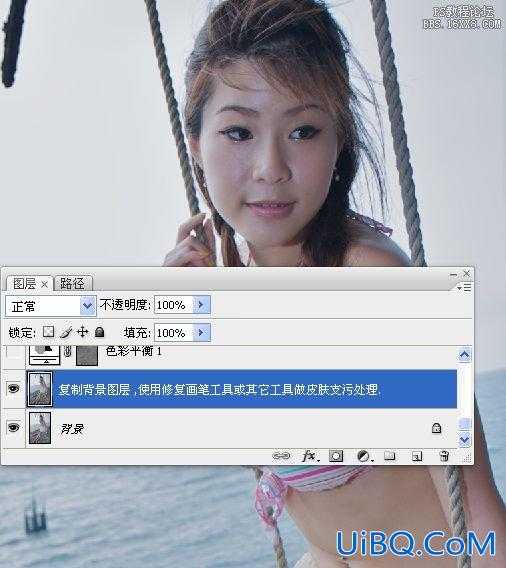This screenshot has height=568, width=506.
Task: Select the 色彩平衡 1 layer name
Action: [134, 351]
